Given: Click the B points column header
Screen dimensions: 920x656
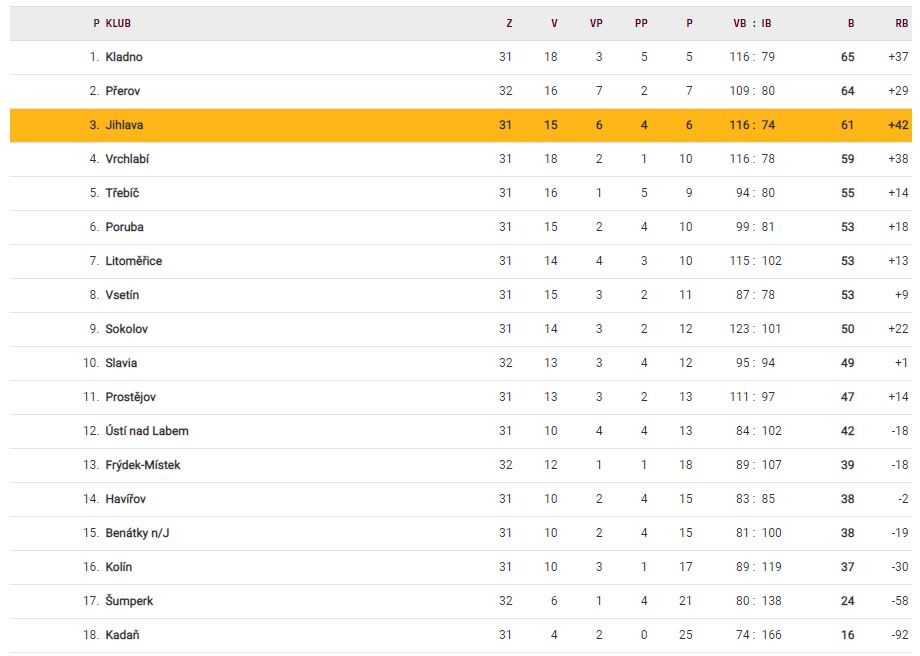Looking at the screenshot, I should point(850,23).
